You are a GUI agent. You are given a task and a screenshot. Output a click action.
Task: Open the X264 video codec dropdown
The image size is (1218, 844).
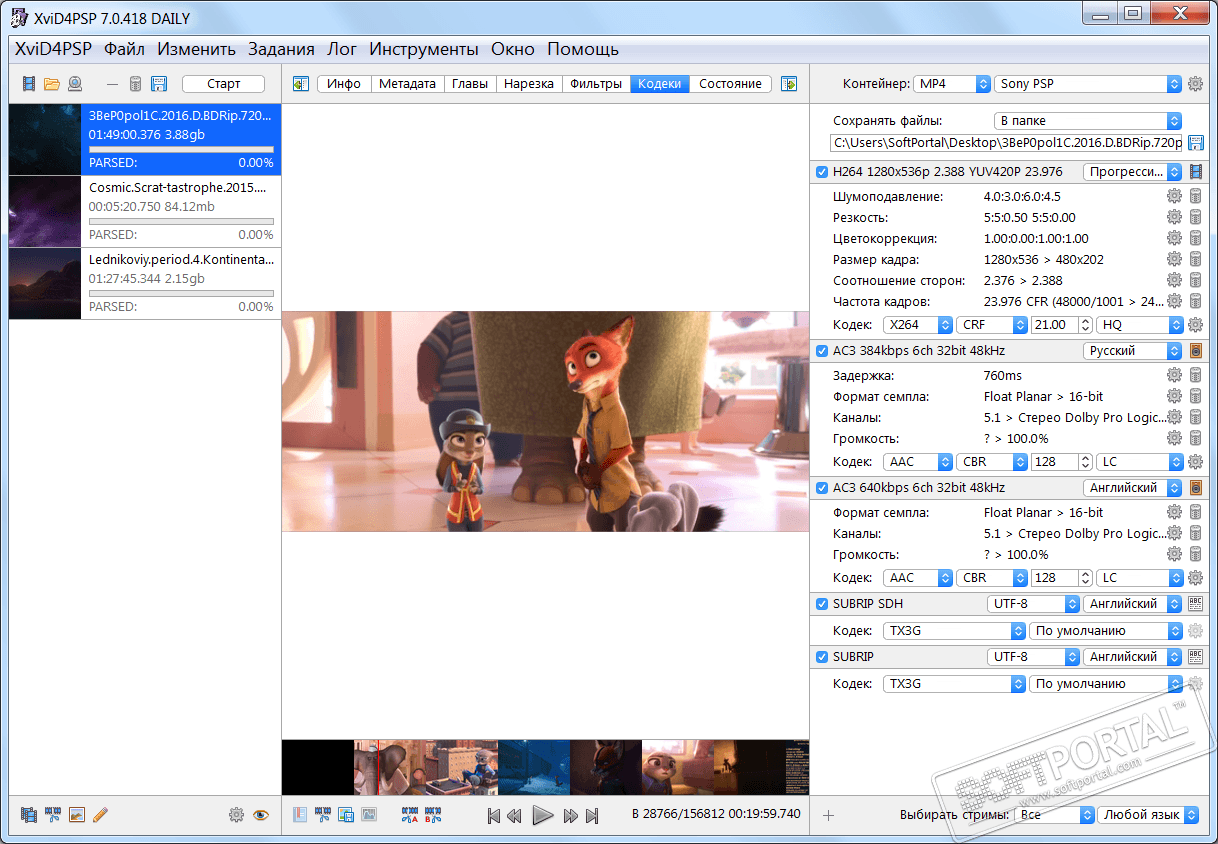(918, 325)
